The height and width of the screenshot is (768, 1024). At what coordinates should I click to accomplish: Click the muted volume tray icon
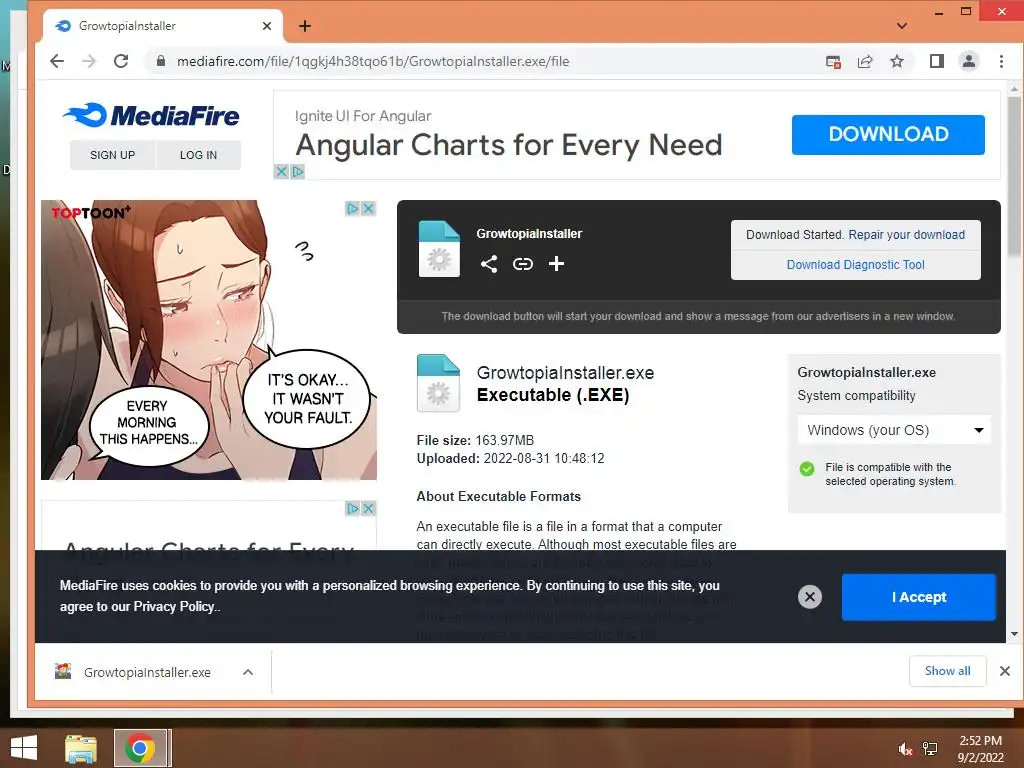coord(905,749)
